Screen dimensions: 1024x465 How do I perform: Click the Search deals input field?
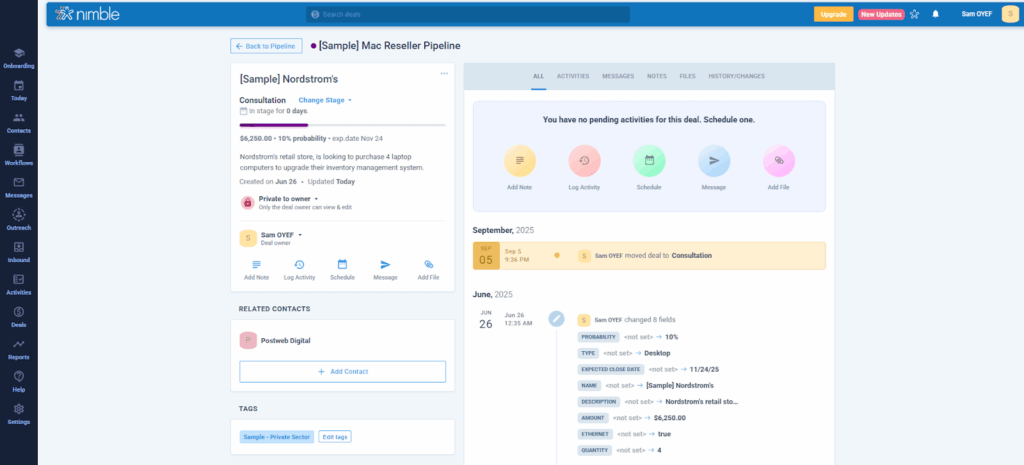point(468,14)
